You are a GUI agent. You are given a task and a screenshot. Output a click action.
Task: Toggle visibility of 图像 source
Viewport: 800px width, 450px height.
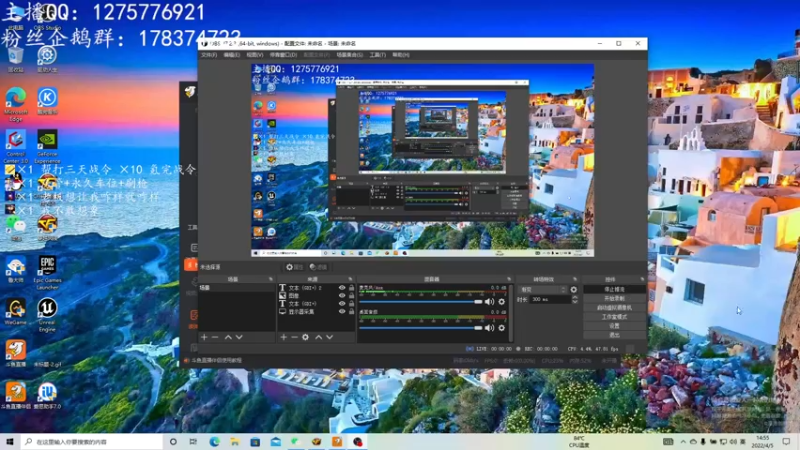pyautogui.click(x=342, y=295)
